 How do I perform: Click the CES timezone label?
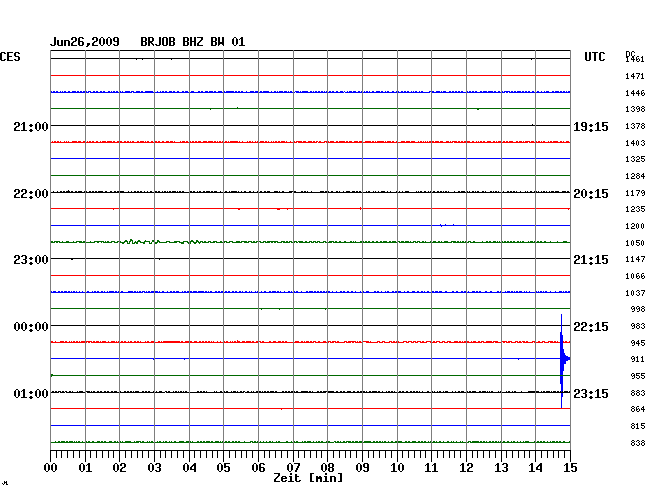tap(10, 57)
